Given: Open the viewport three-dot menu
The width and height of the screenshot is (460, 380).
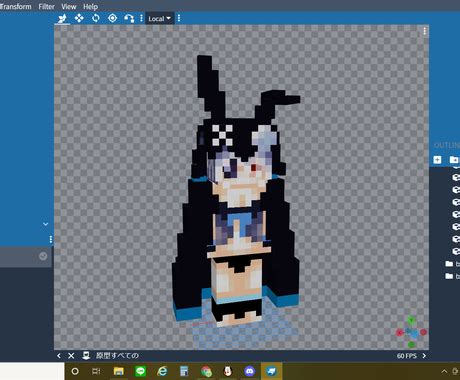Looking at the screenshot, I should tap(424, 31).
